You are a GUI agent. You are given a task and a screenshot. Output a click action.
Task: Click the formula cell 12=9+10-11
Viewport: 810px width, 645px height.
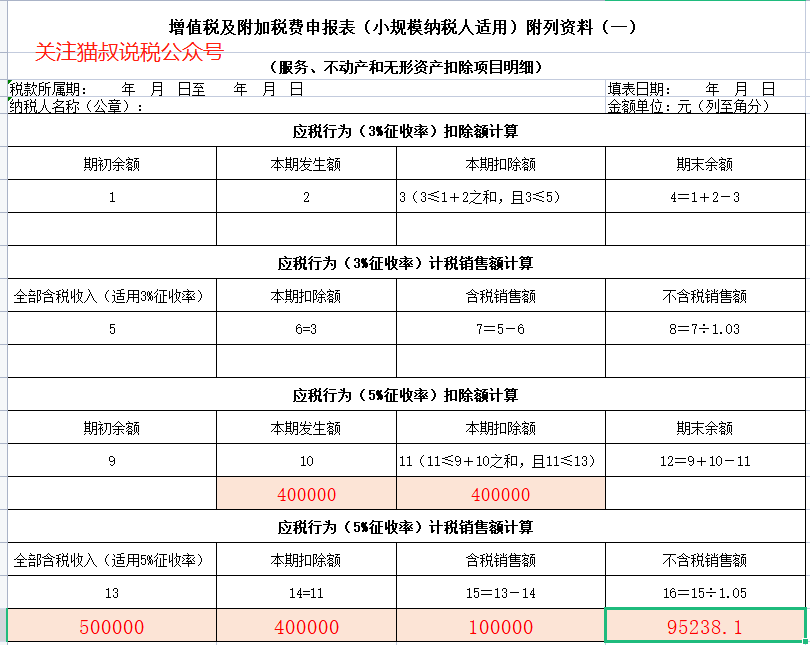coord(705,461)
